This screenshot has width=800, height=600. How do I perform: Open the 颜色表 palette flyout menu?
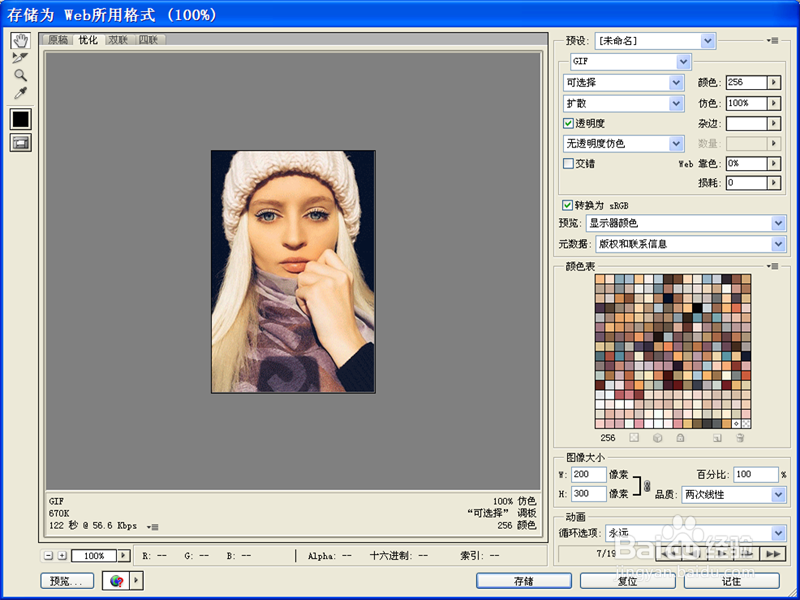[772, 266]
